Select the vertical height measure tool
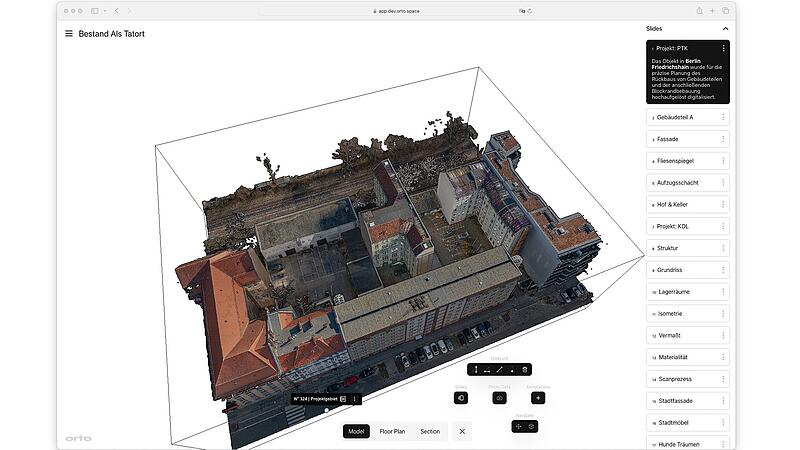 point(475,370)
